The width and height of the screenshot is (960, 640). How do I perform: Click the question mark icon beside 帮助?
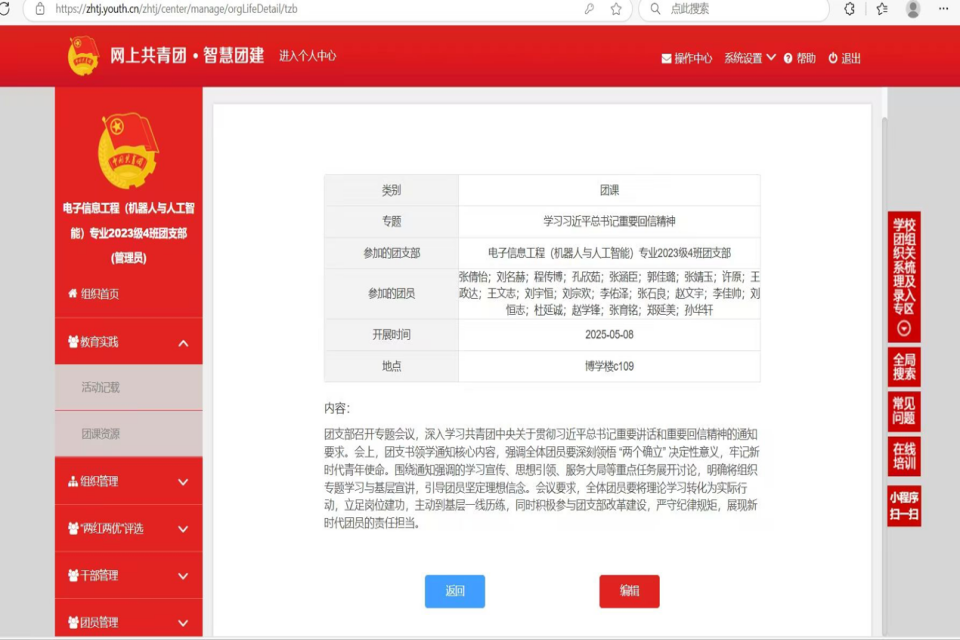[788, 59]
